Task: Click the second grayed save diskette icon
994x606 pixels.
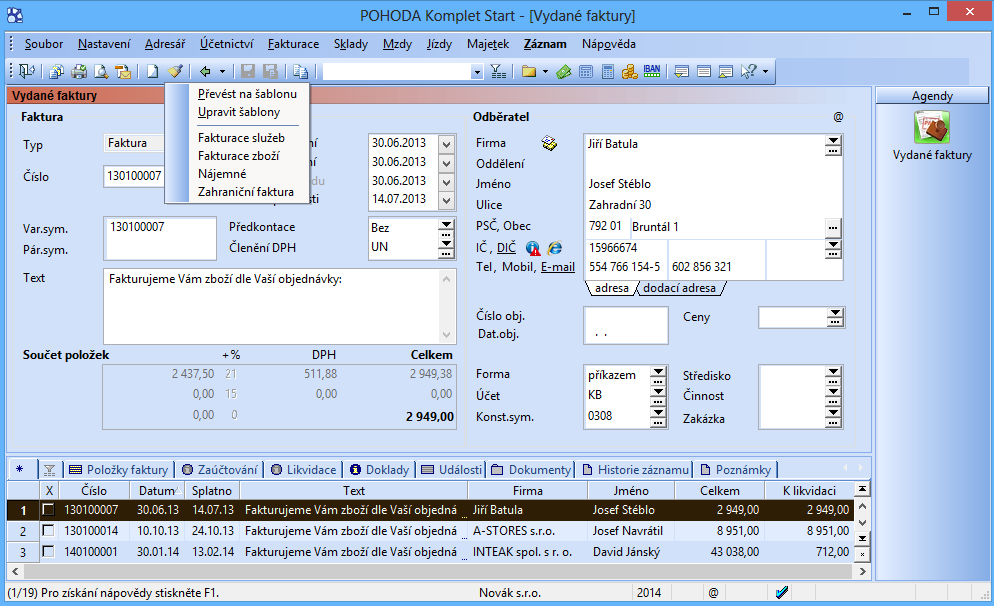Action: [x=271, y=72]
